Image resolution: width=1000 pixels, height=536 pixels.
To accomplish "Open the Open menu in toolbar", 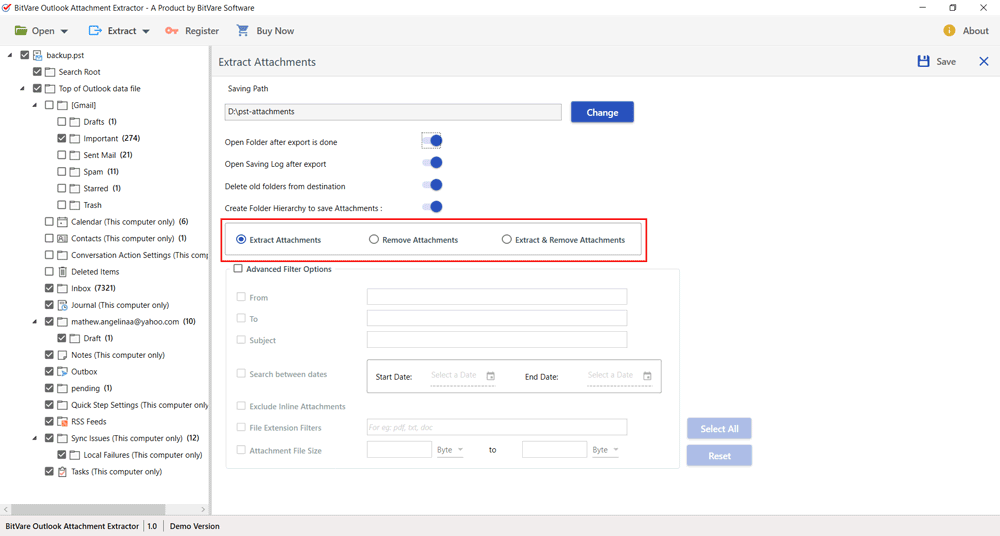I will [42, 31].
